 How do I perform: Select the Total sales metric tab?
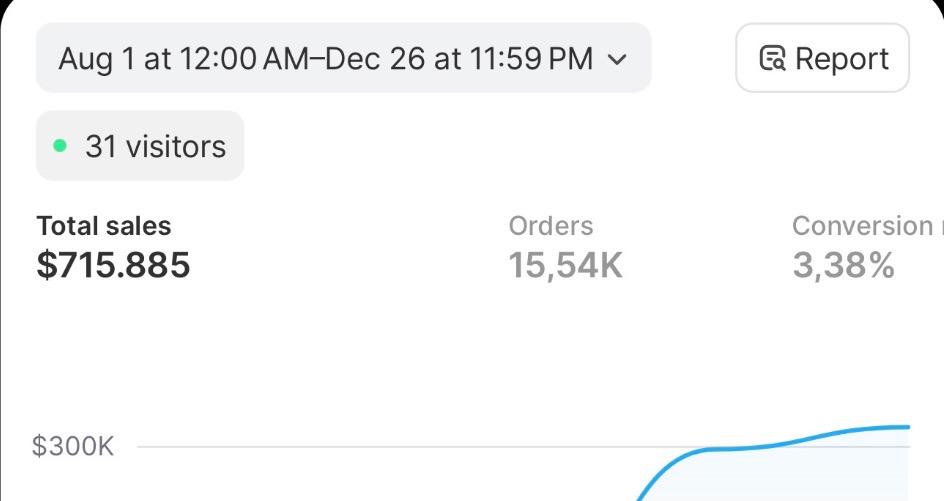pyautogui.click(x=113, y=247)
